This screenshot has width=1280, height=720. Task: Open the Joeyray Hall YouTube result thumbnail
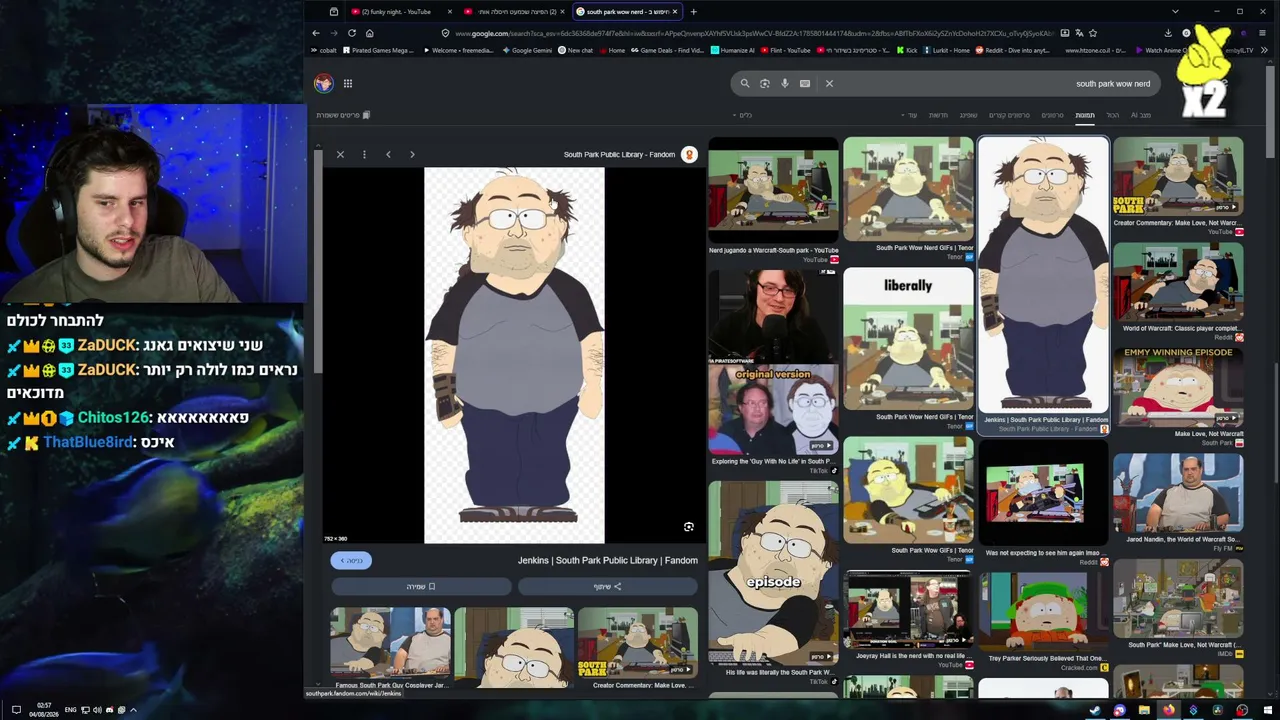[x=908, y=610]
